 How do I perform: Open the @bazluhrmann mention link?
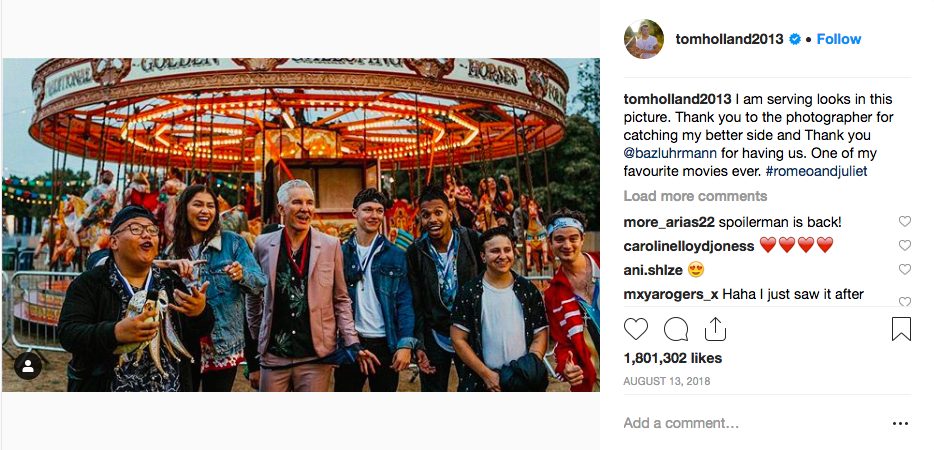click(x=670, y=153)
